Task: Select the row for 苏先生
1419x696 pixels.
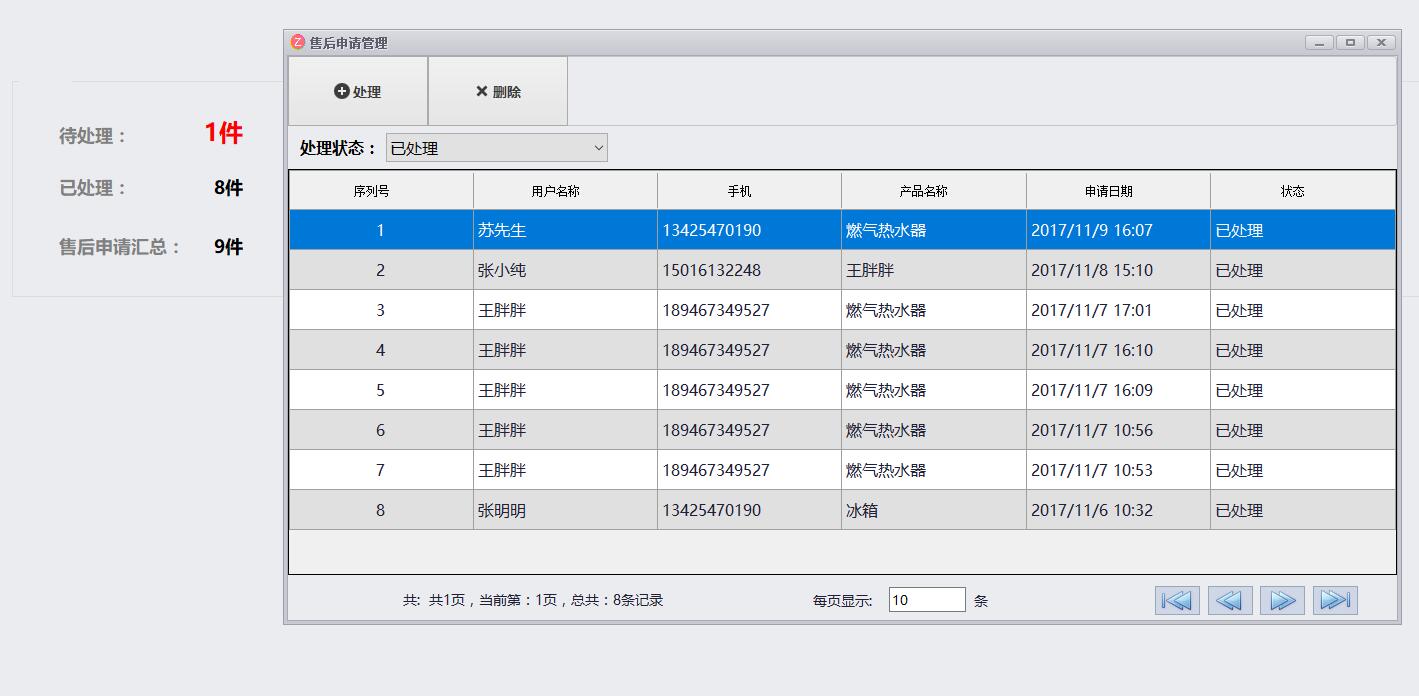Action: coord(842,230)
